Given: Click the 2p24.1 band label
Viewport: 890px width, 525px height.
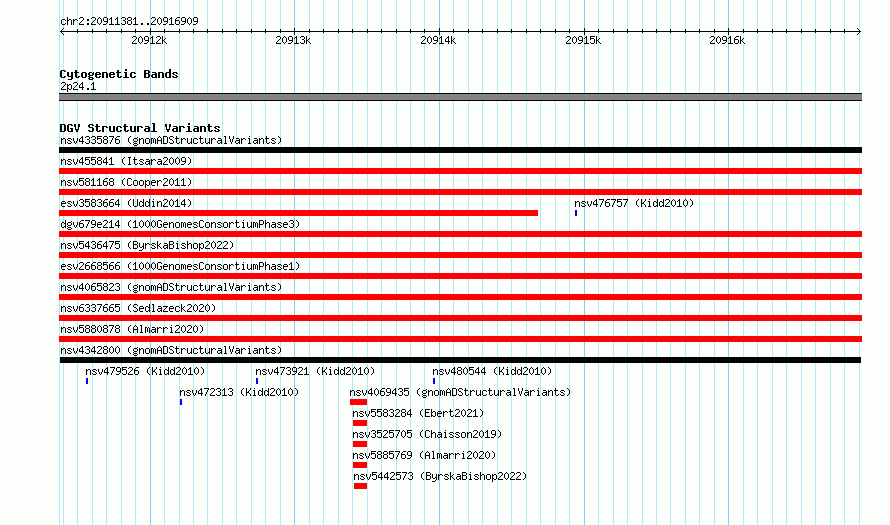Looking at the screenshot, I should [78, 86].
